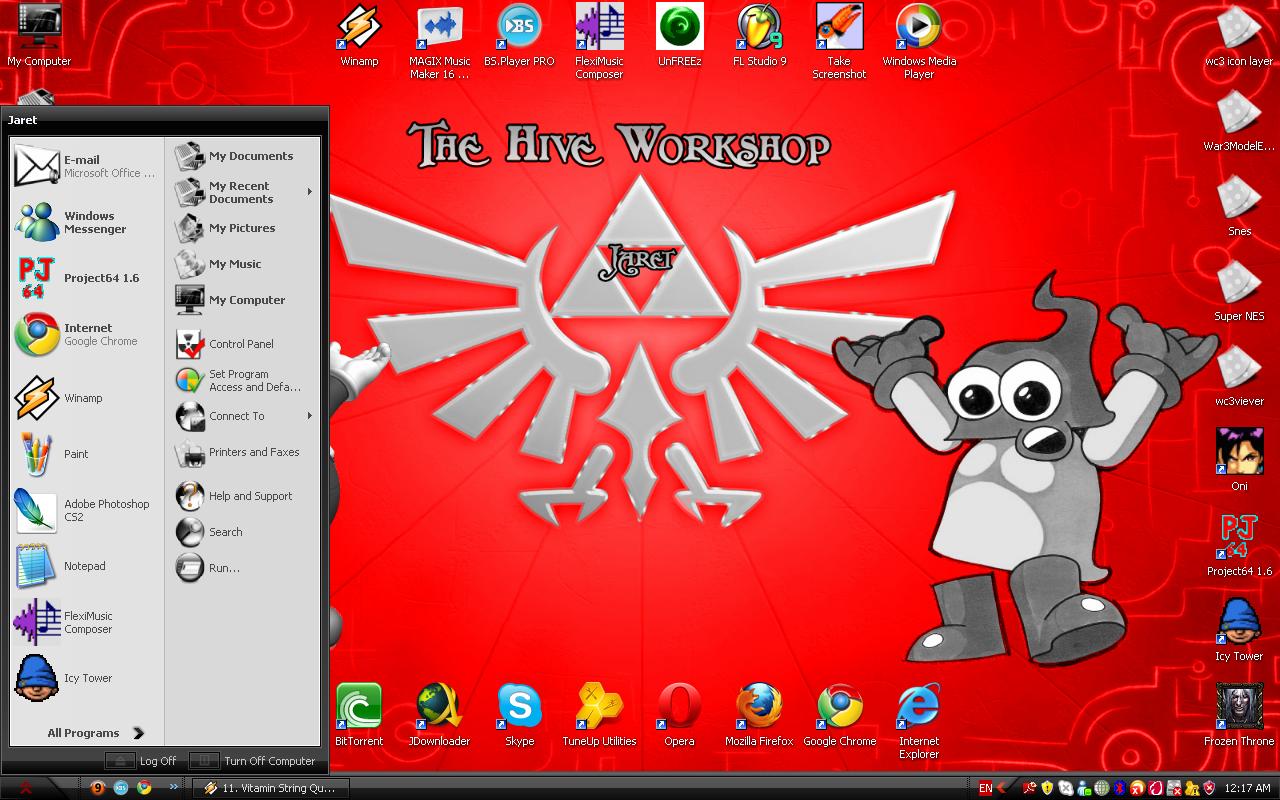Open BS.Player PRO desktop shortcut
This screenshot has height=800, width=1280.
click(x=519, y=34)
